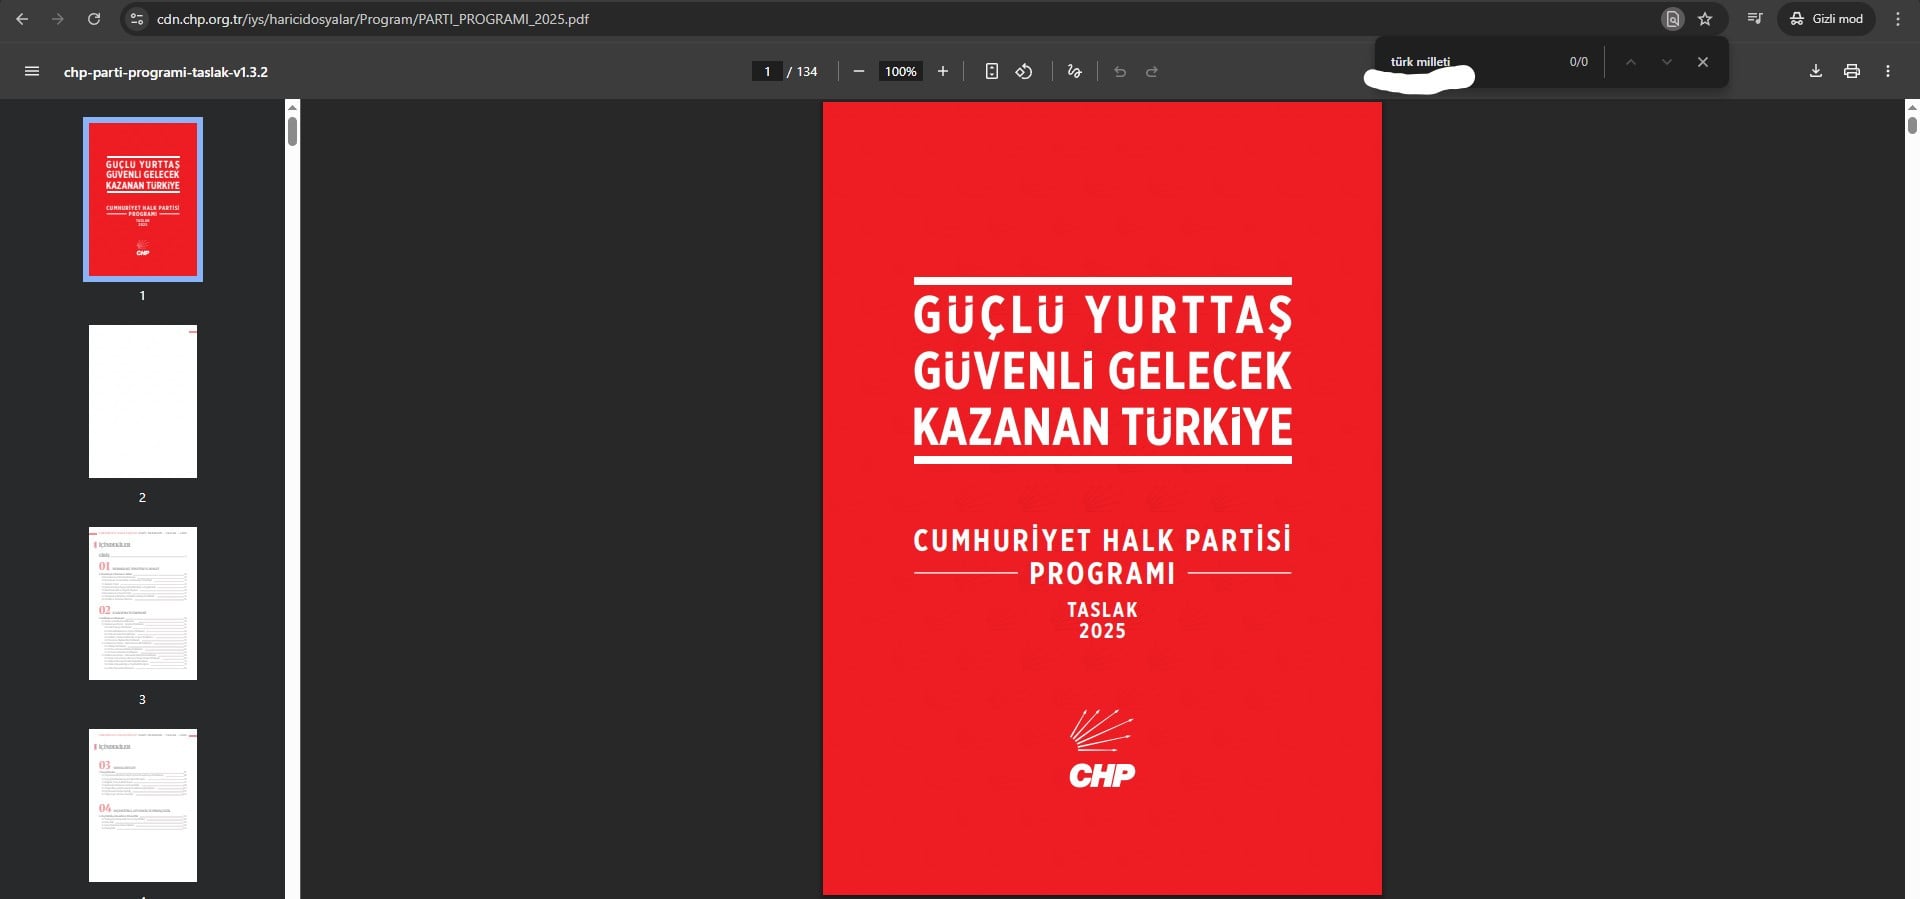This screenshot has height=899, width=1920.
Task: Toggle the PDF sidebar menu button
Action: [32, 71]
